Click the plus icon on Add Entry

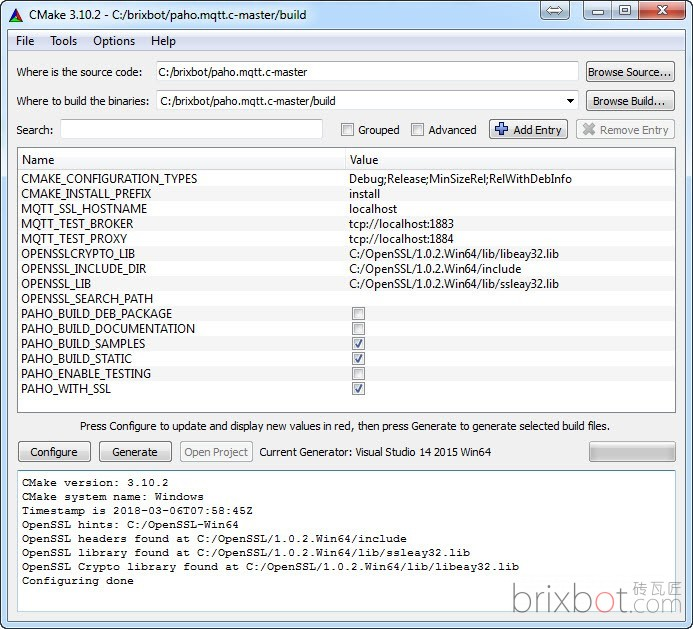point(501,130)
